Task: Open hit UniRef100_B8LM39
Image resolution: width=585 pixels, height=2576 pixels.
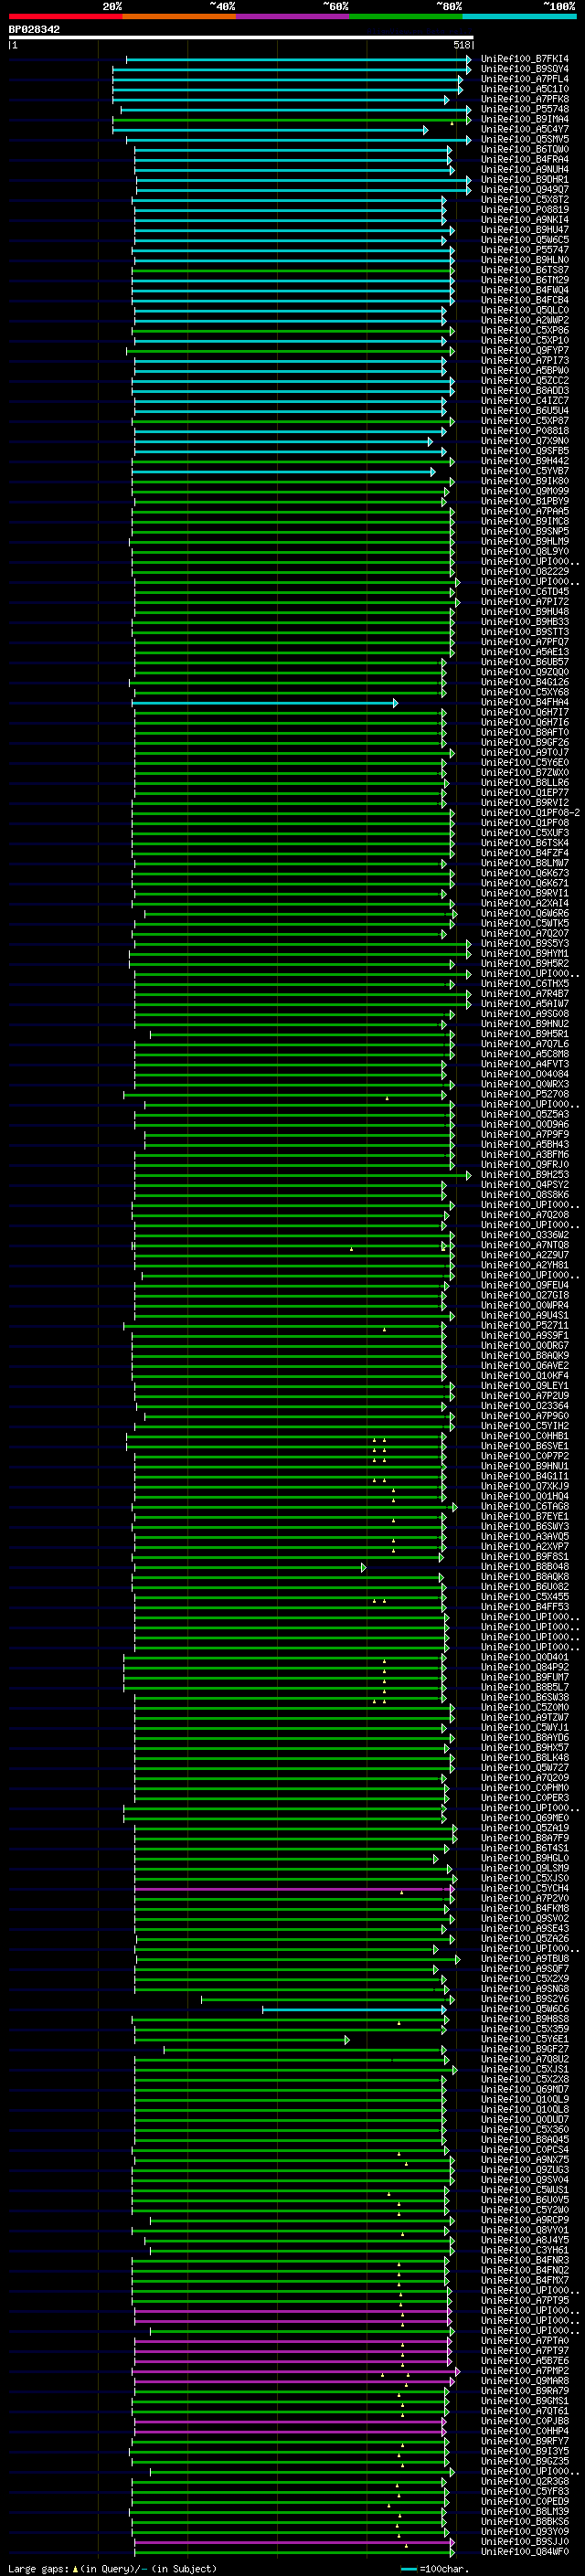Action: tap(525, 2511)
